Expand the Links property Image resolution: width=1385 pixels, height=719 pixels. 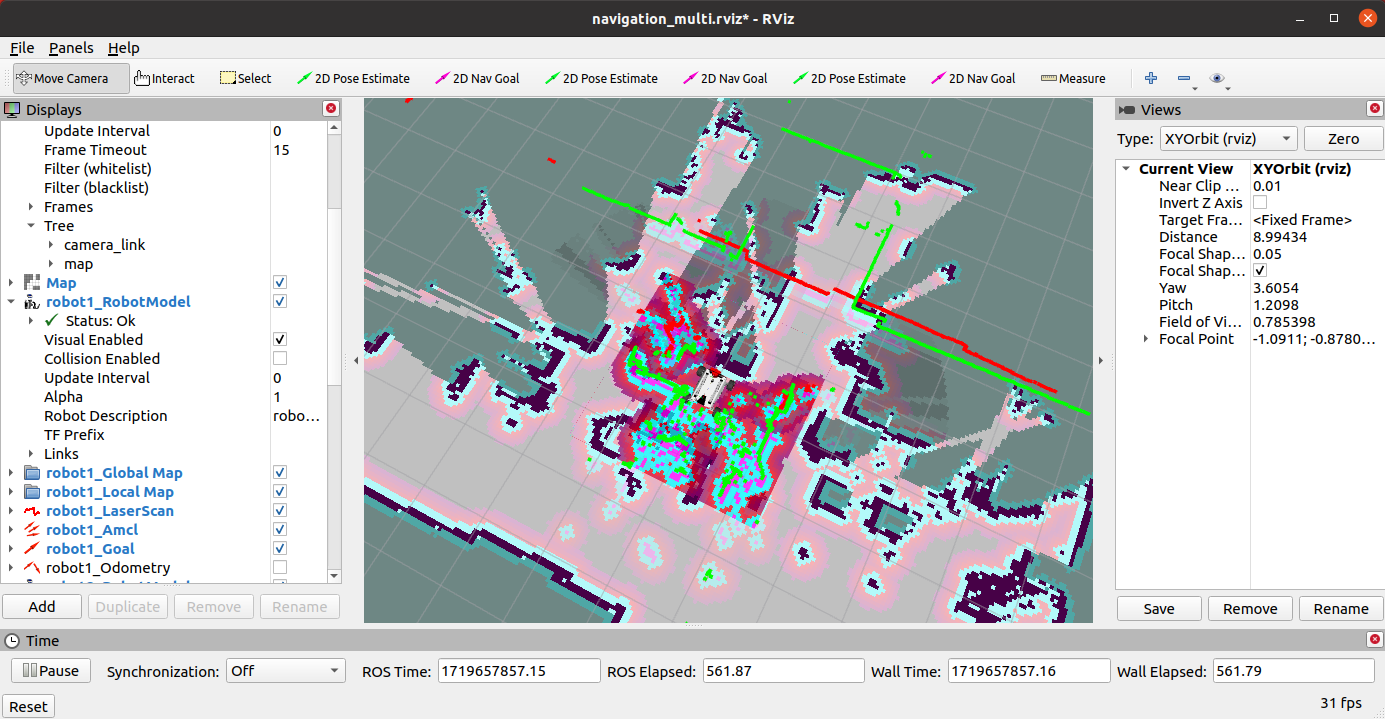coord(31,454)
